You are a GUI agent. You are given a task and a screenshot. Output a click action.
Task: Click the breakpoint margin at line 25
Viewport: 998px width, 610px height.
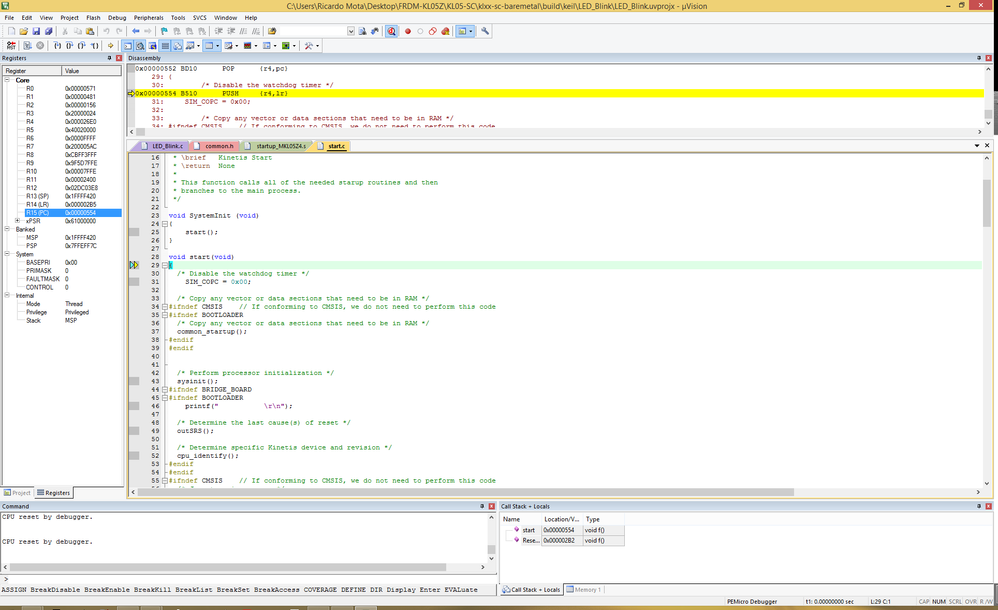tap(134, 232)
